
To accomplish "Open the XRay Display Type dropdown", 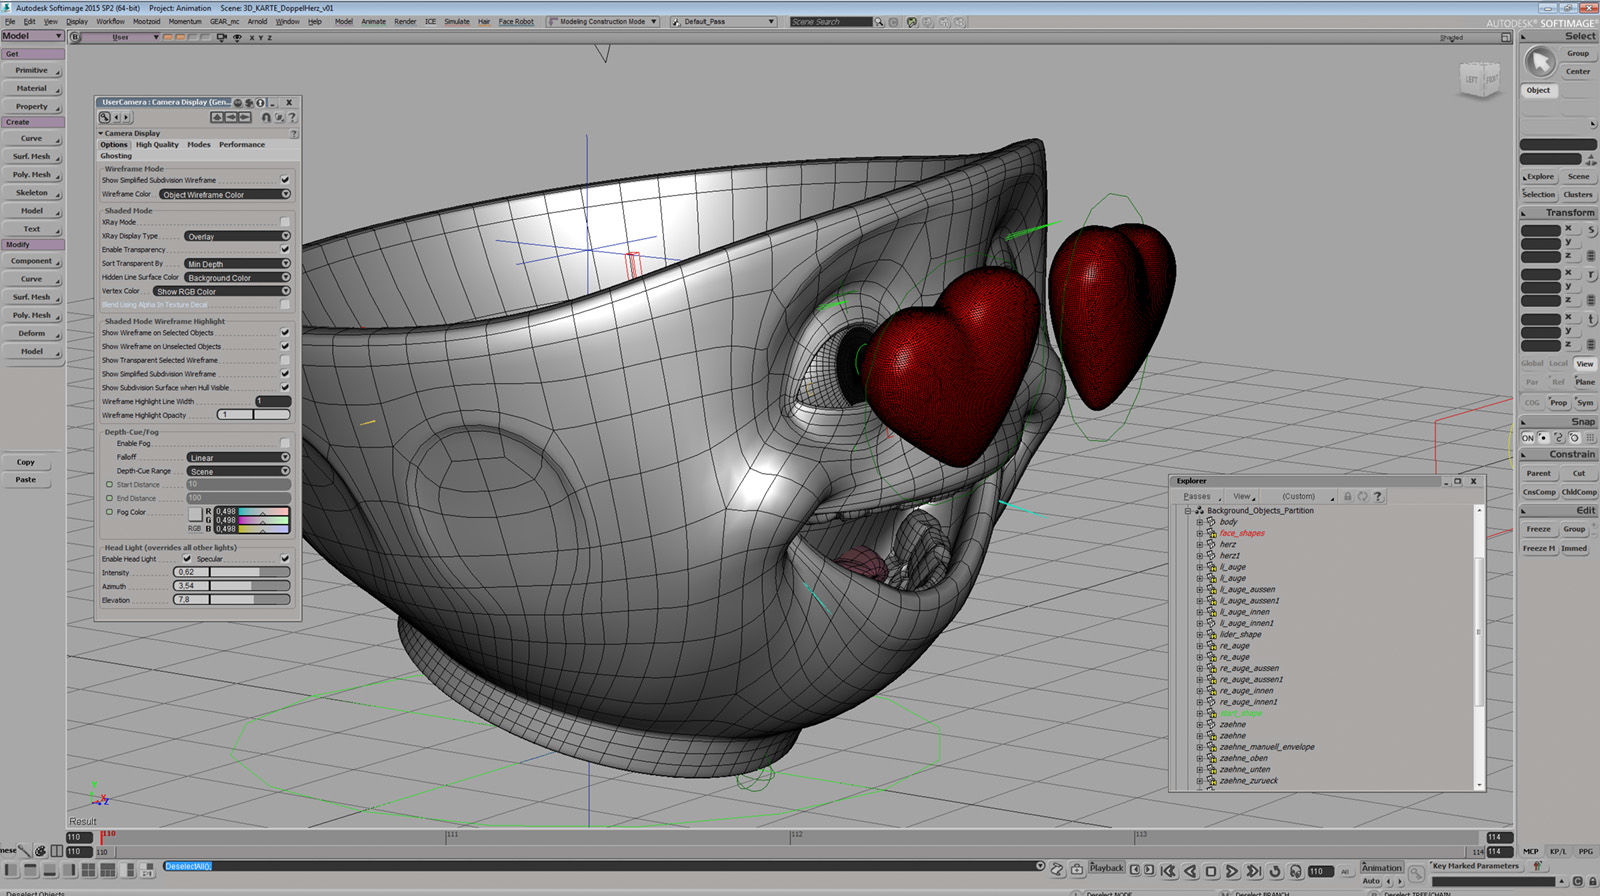I will coord(237,236).
